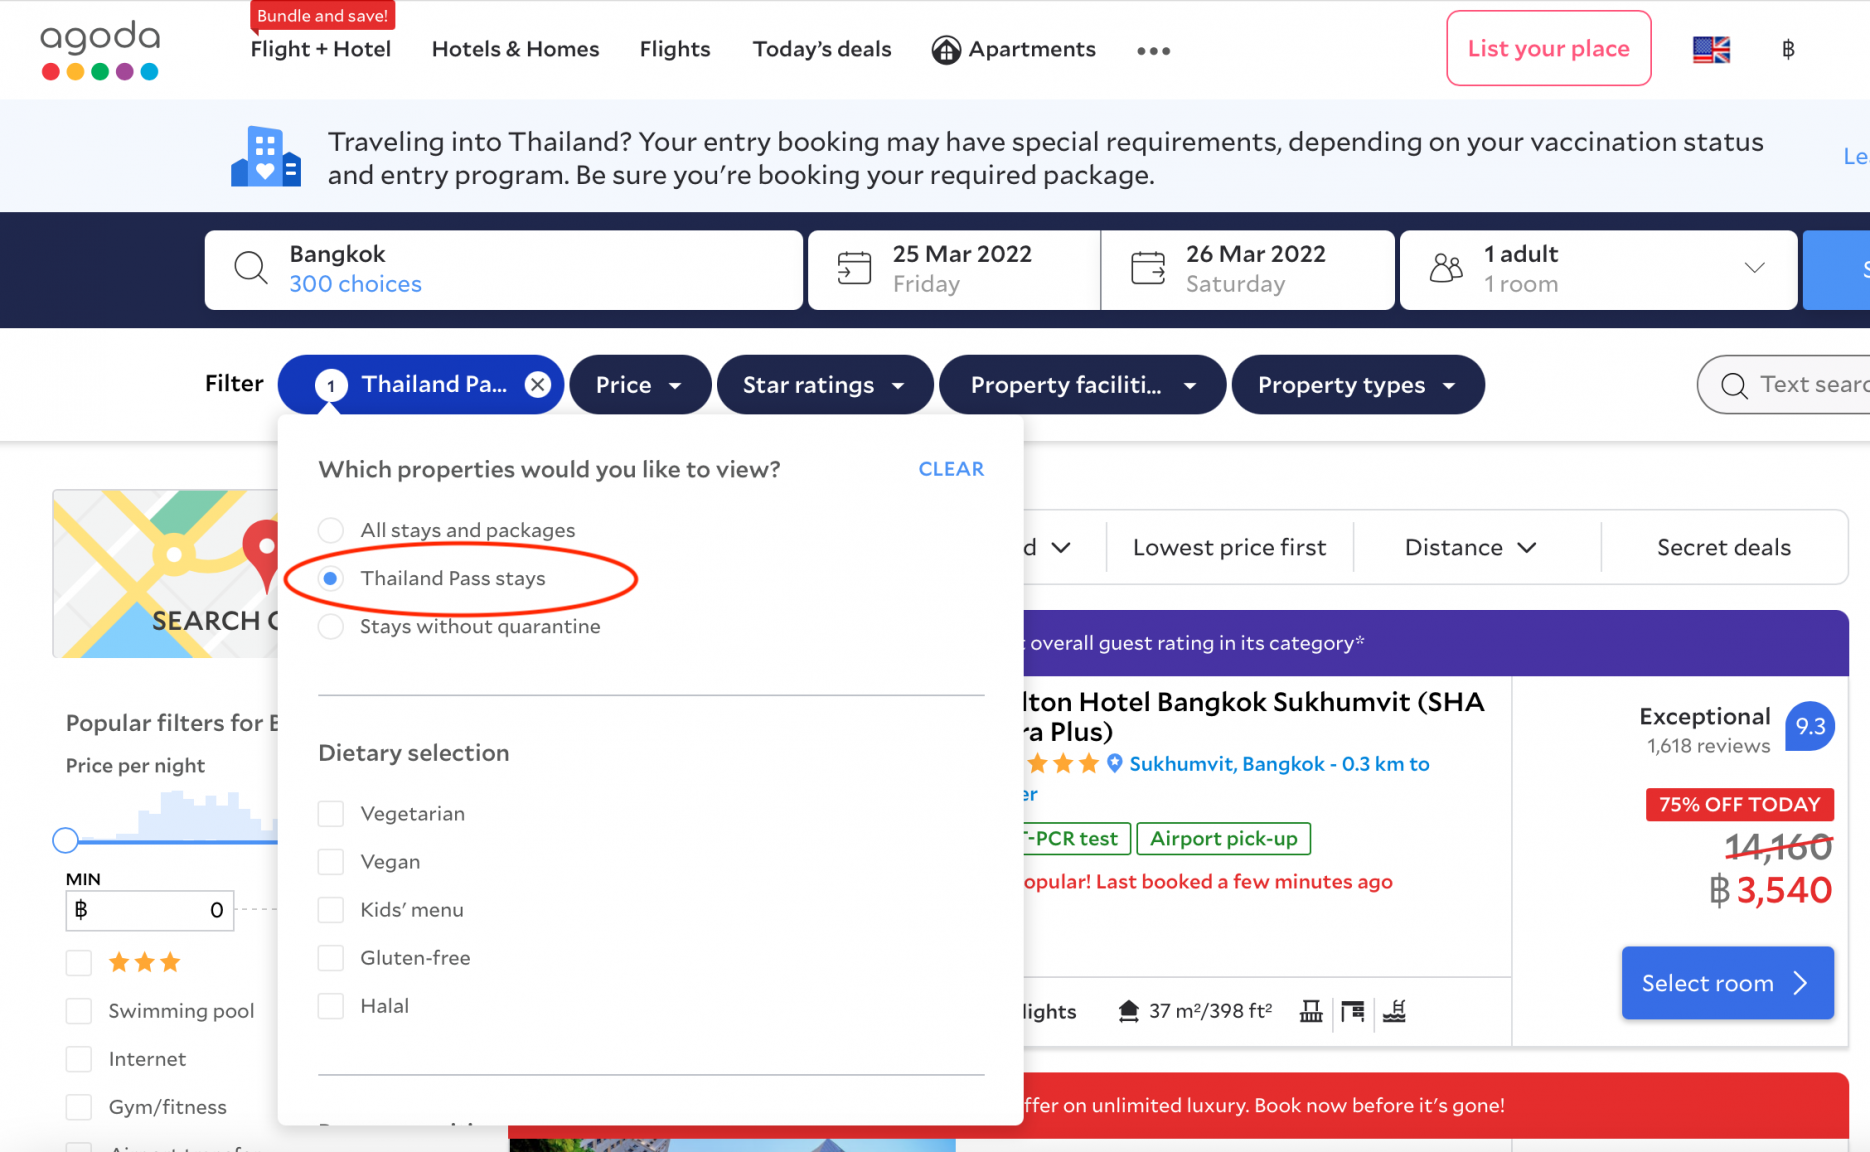Check the Swimming pool filter
The image size is (1870, 1152).
pos(79,1011)
